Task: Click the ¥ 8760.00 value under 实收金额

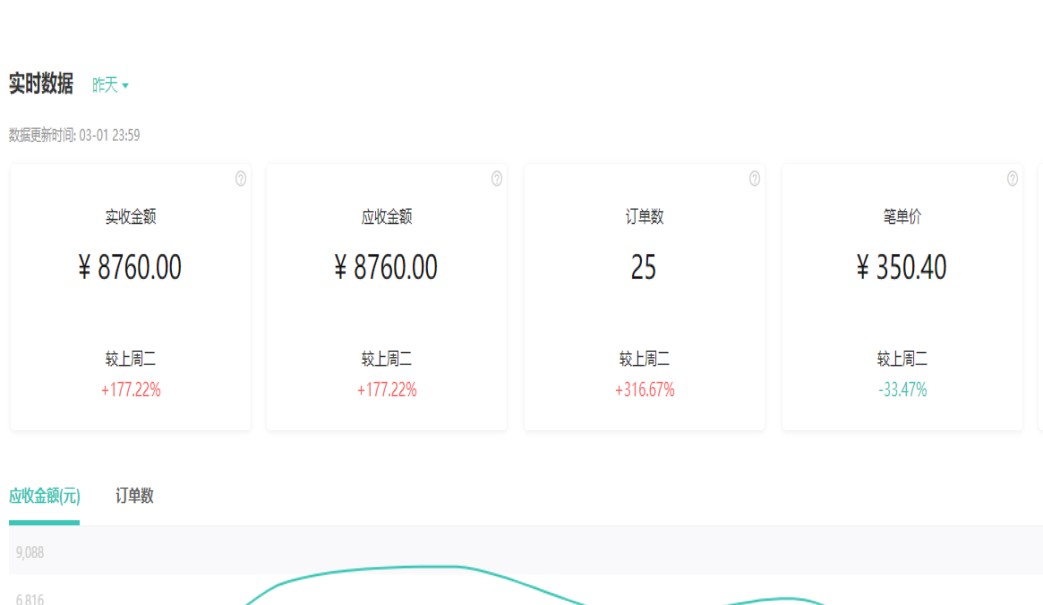Action: coord(130,268)
